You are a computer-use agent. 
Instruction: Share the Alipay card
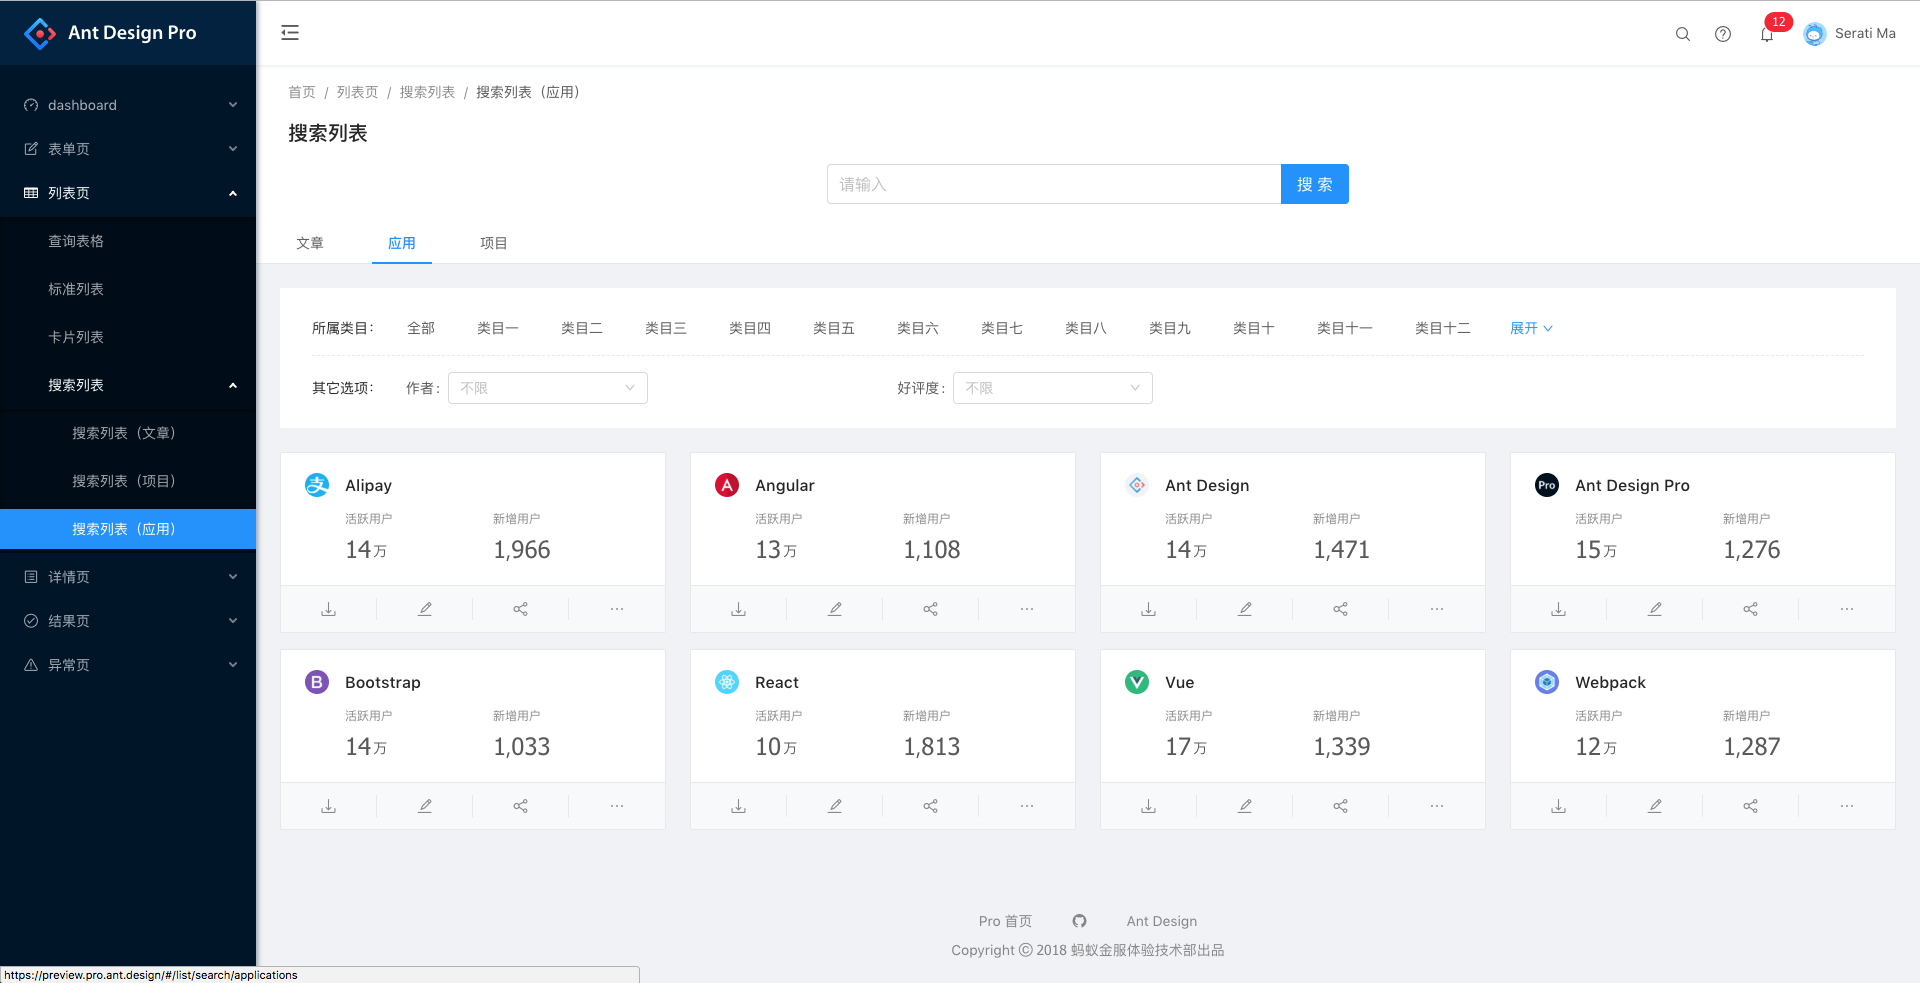521,609
